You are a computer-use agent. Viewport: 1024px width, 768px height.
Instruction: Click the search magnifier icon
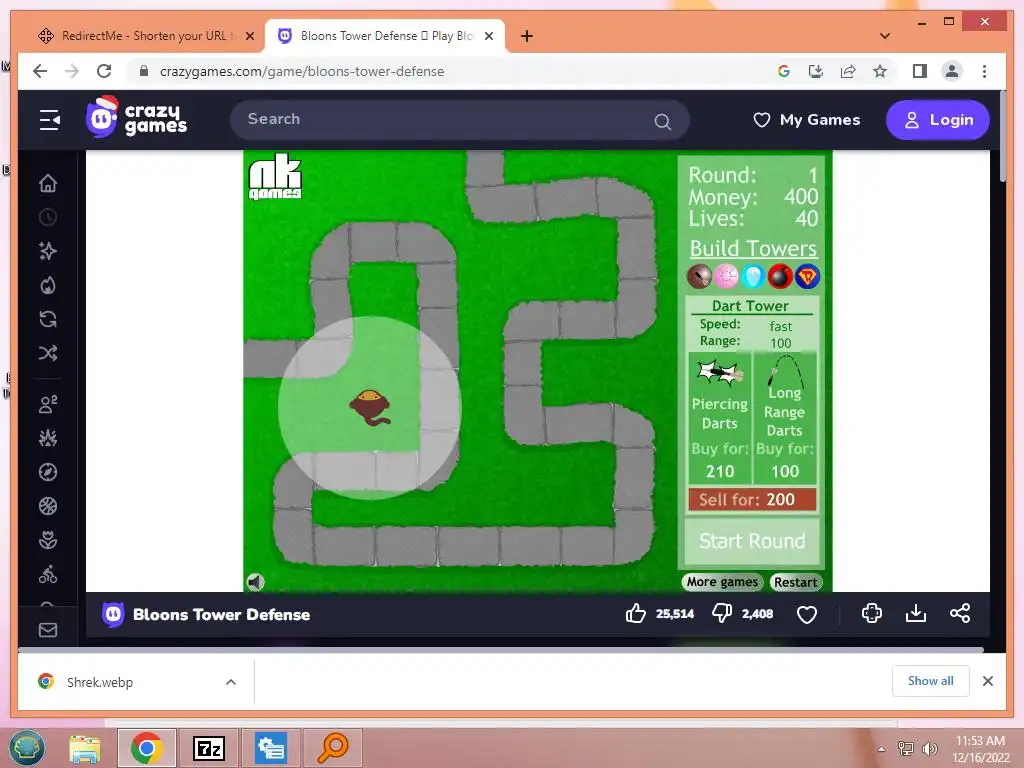pos(663,121)
